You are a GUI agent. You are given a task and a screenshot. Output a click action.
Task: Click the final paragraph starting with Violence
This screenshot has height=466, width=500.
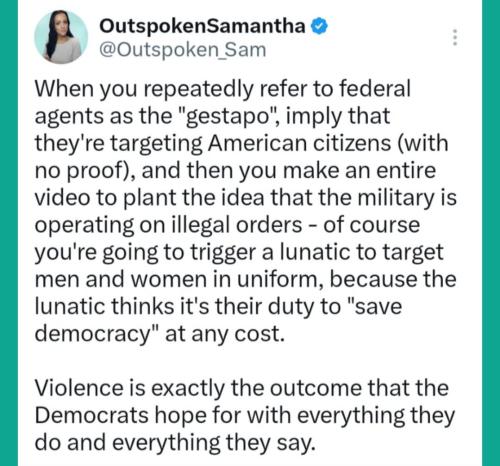[x=245, y=415]
